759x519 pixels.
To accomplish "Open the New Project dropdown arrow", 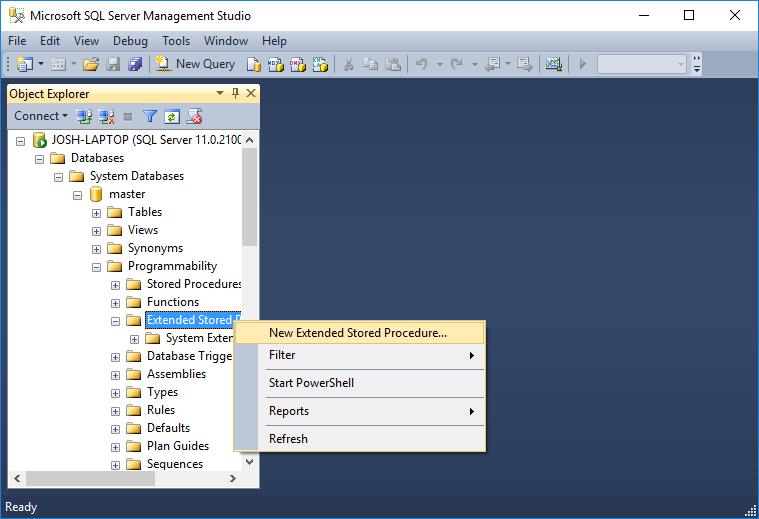I will point(41,64).
